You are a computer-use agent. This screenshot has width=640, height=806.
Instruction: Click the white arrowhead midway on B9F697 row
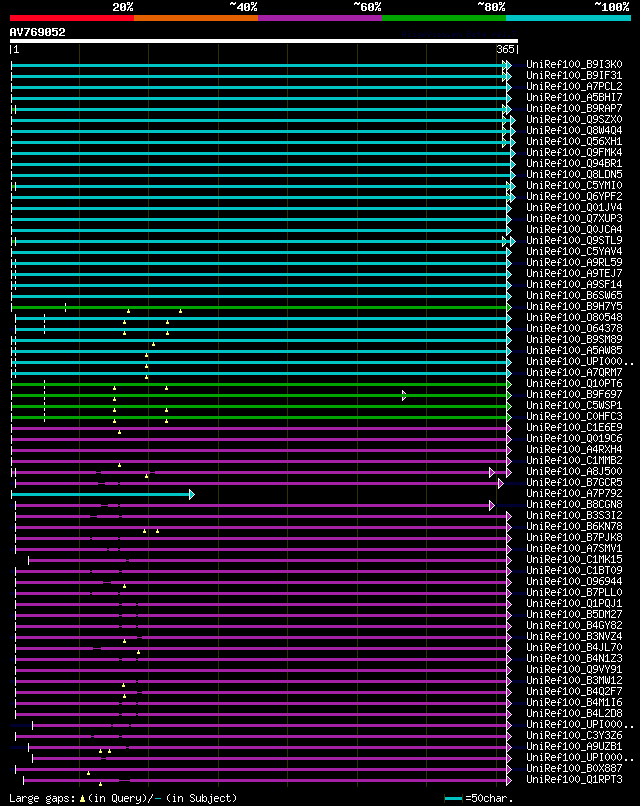pyautogui.click(x=404, y=395)
